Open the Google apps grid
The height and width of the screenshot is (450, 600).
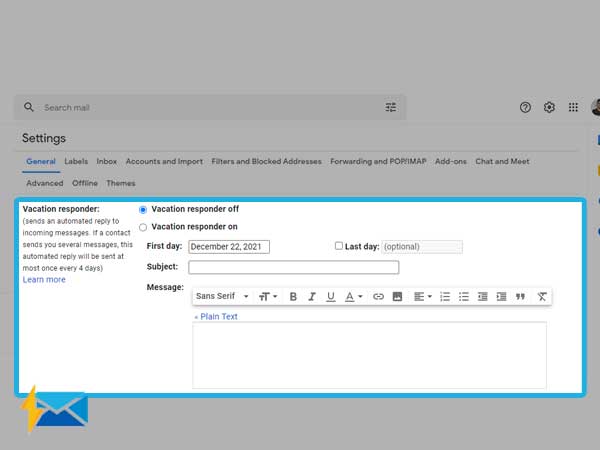point(573,108)
